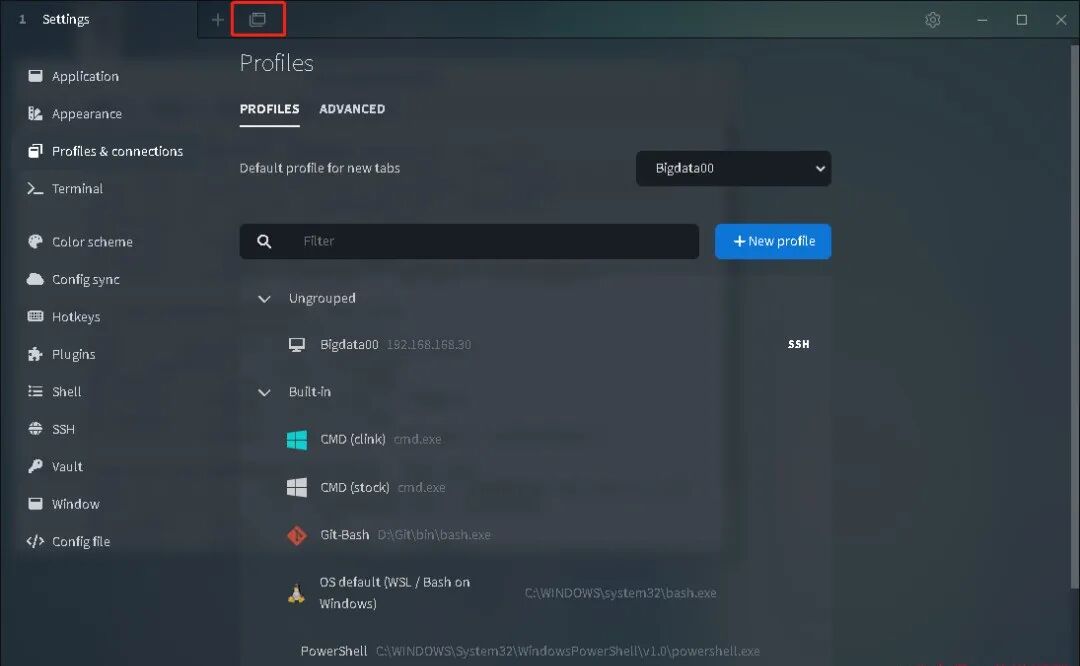Click the Linux penguin icon for OS default
This screenshot has height=666, width=1080.
click(x=296, y=593)
